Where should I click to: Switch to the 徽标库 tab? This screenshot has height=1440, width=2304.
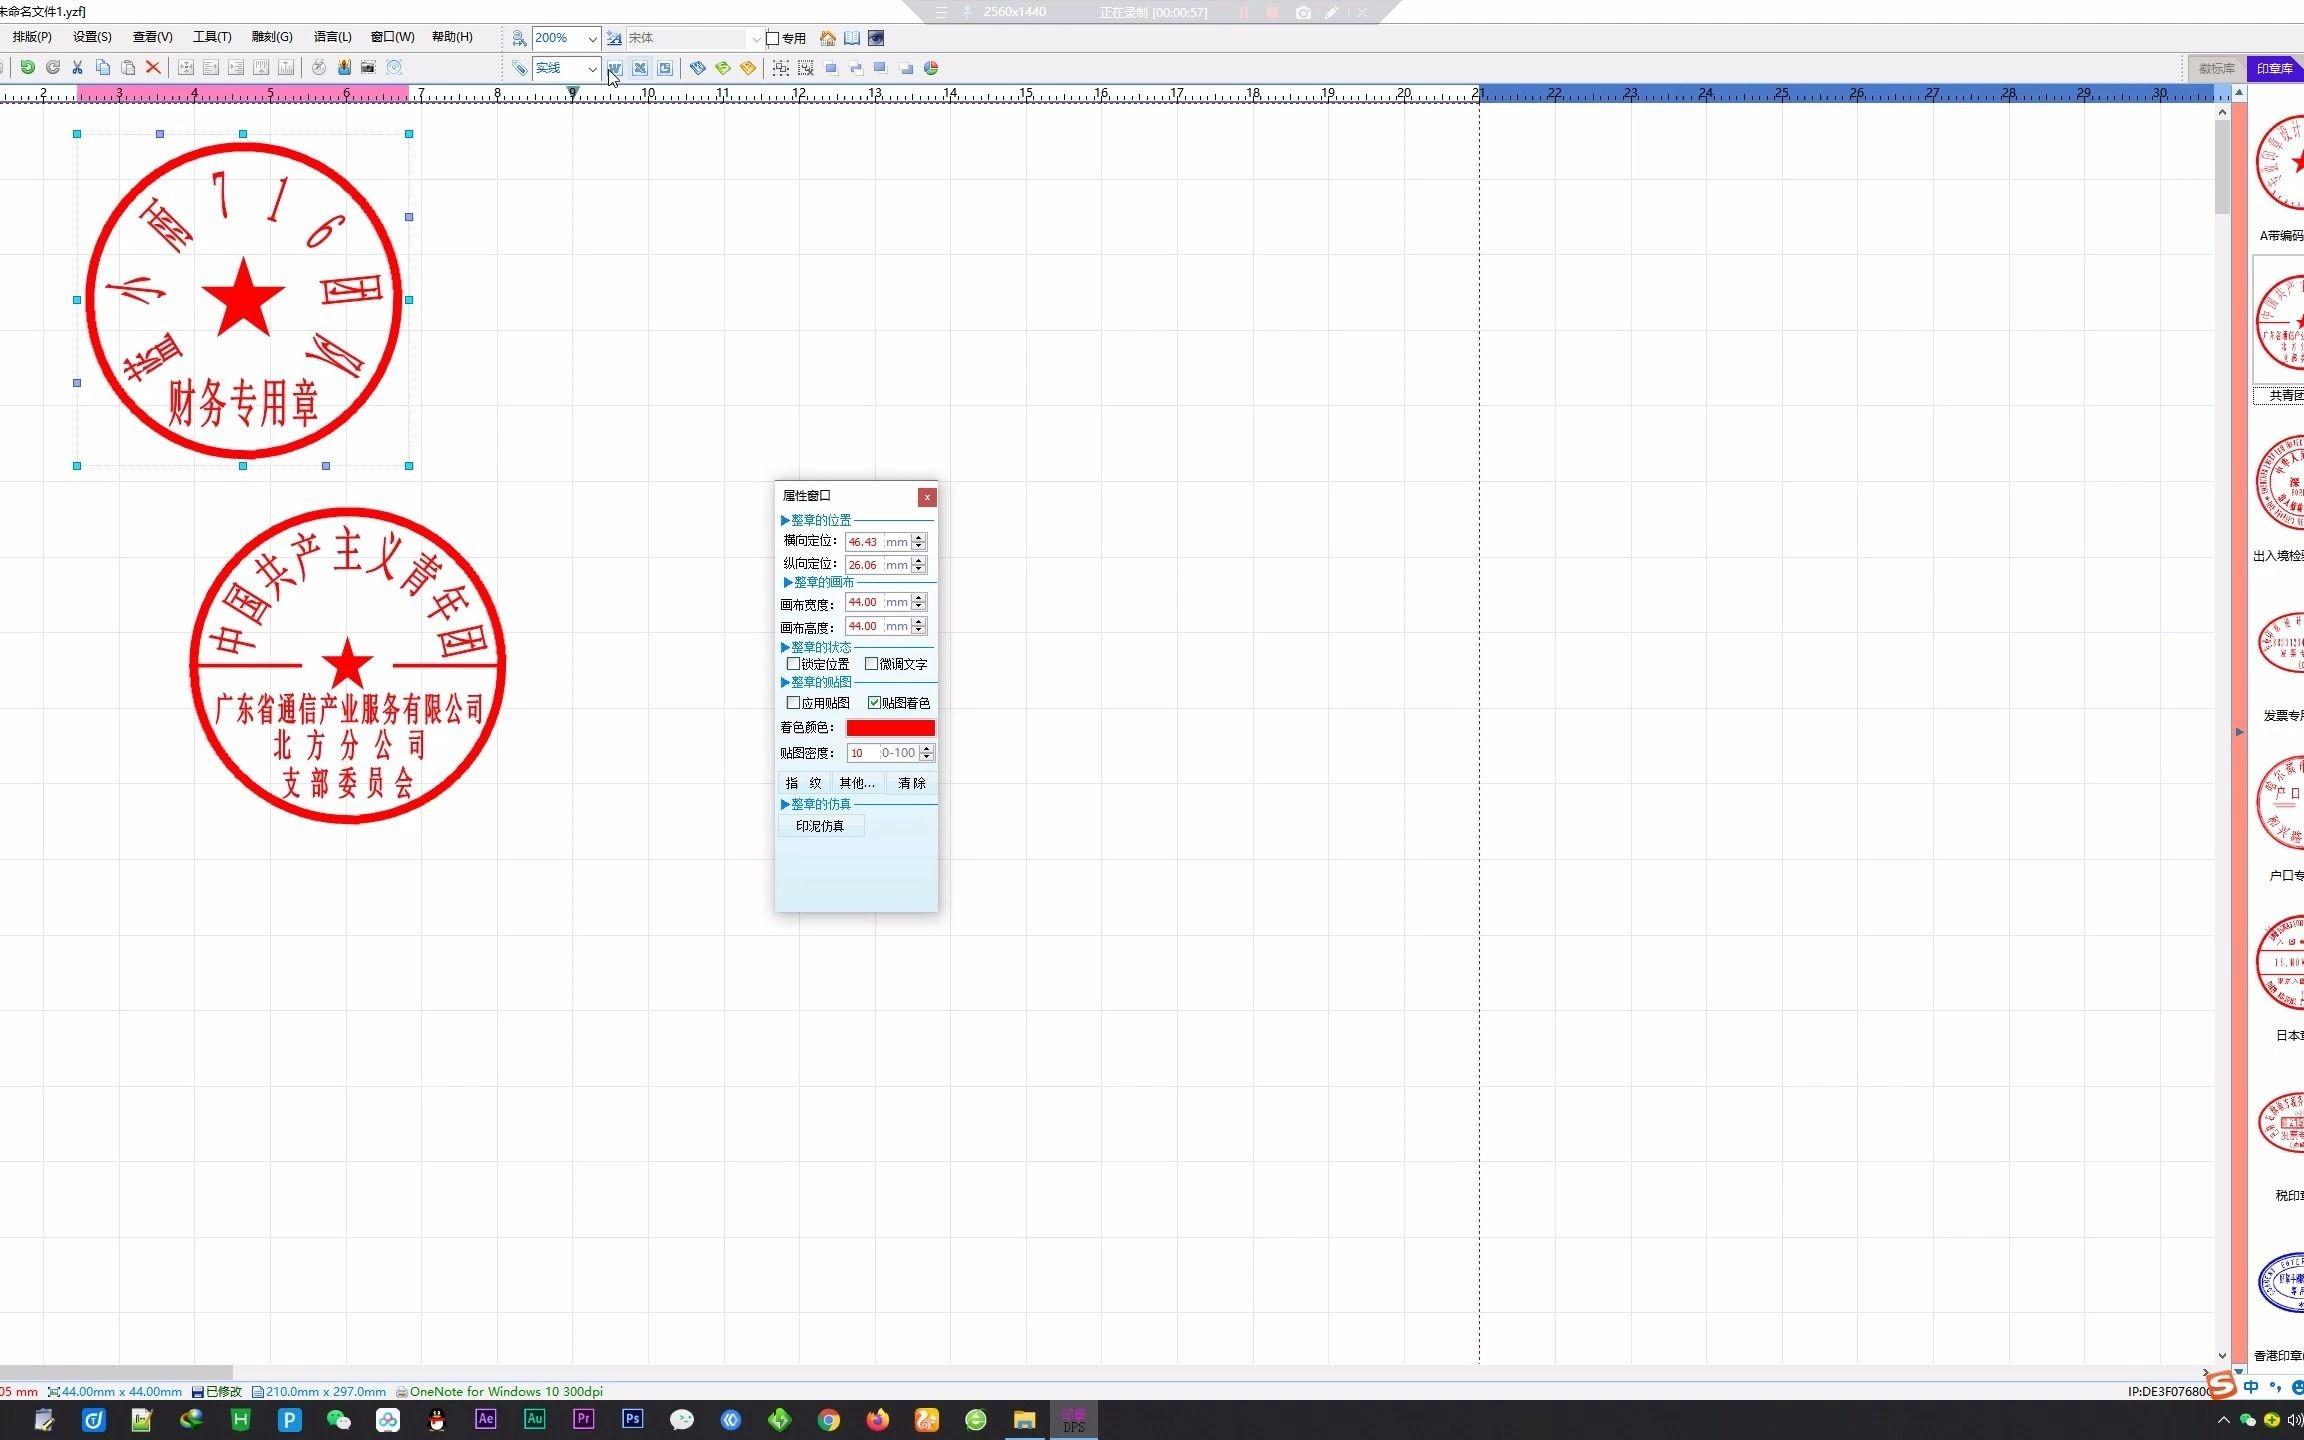coord(2216,68)
